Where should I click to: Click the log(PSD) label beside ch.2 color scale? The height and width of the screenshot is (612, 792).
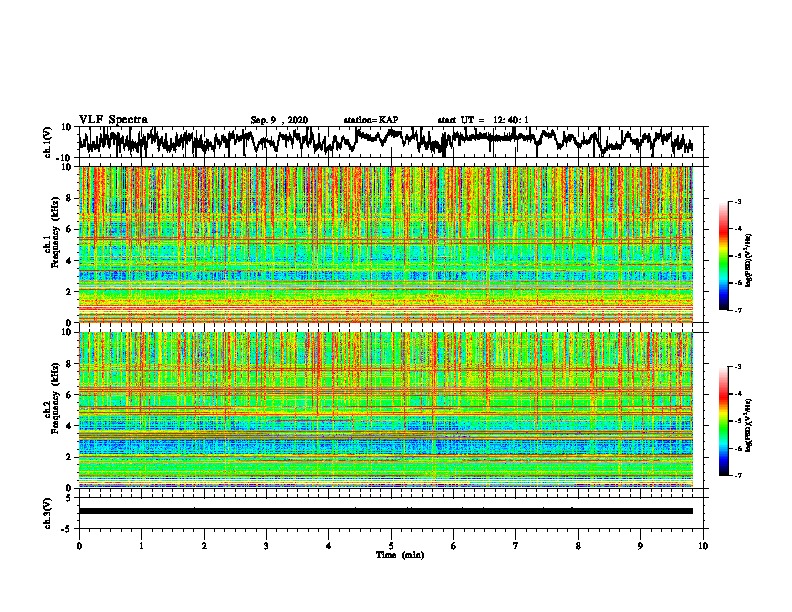click(x=748, y=425)
